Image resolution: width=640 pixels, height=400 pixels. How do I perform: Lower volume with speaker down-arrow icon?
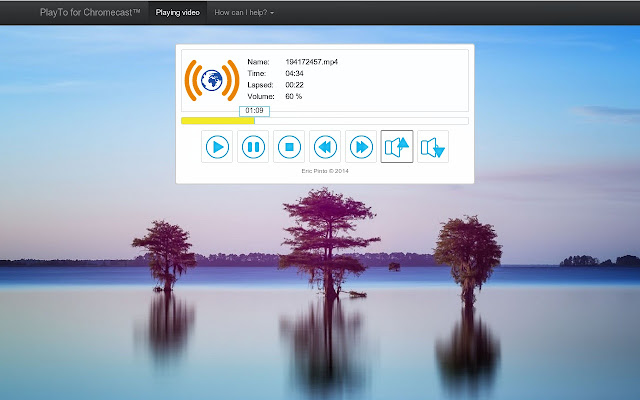[433, 147]
